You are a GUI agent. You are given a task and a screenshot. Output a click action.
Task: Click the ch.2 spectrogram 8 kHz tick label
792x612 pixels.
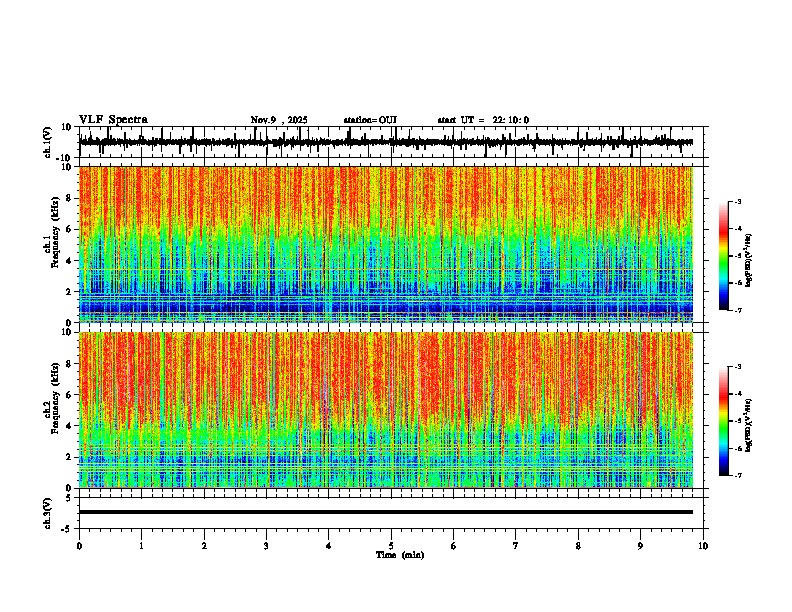click(69, 364)
